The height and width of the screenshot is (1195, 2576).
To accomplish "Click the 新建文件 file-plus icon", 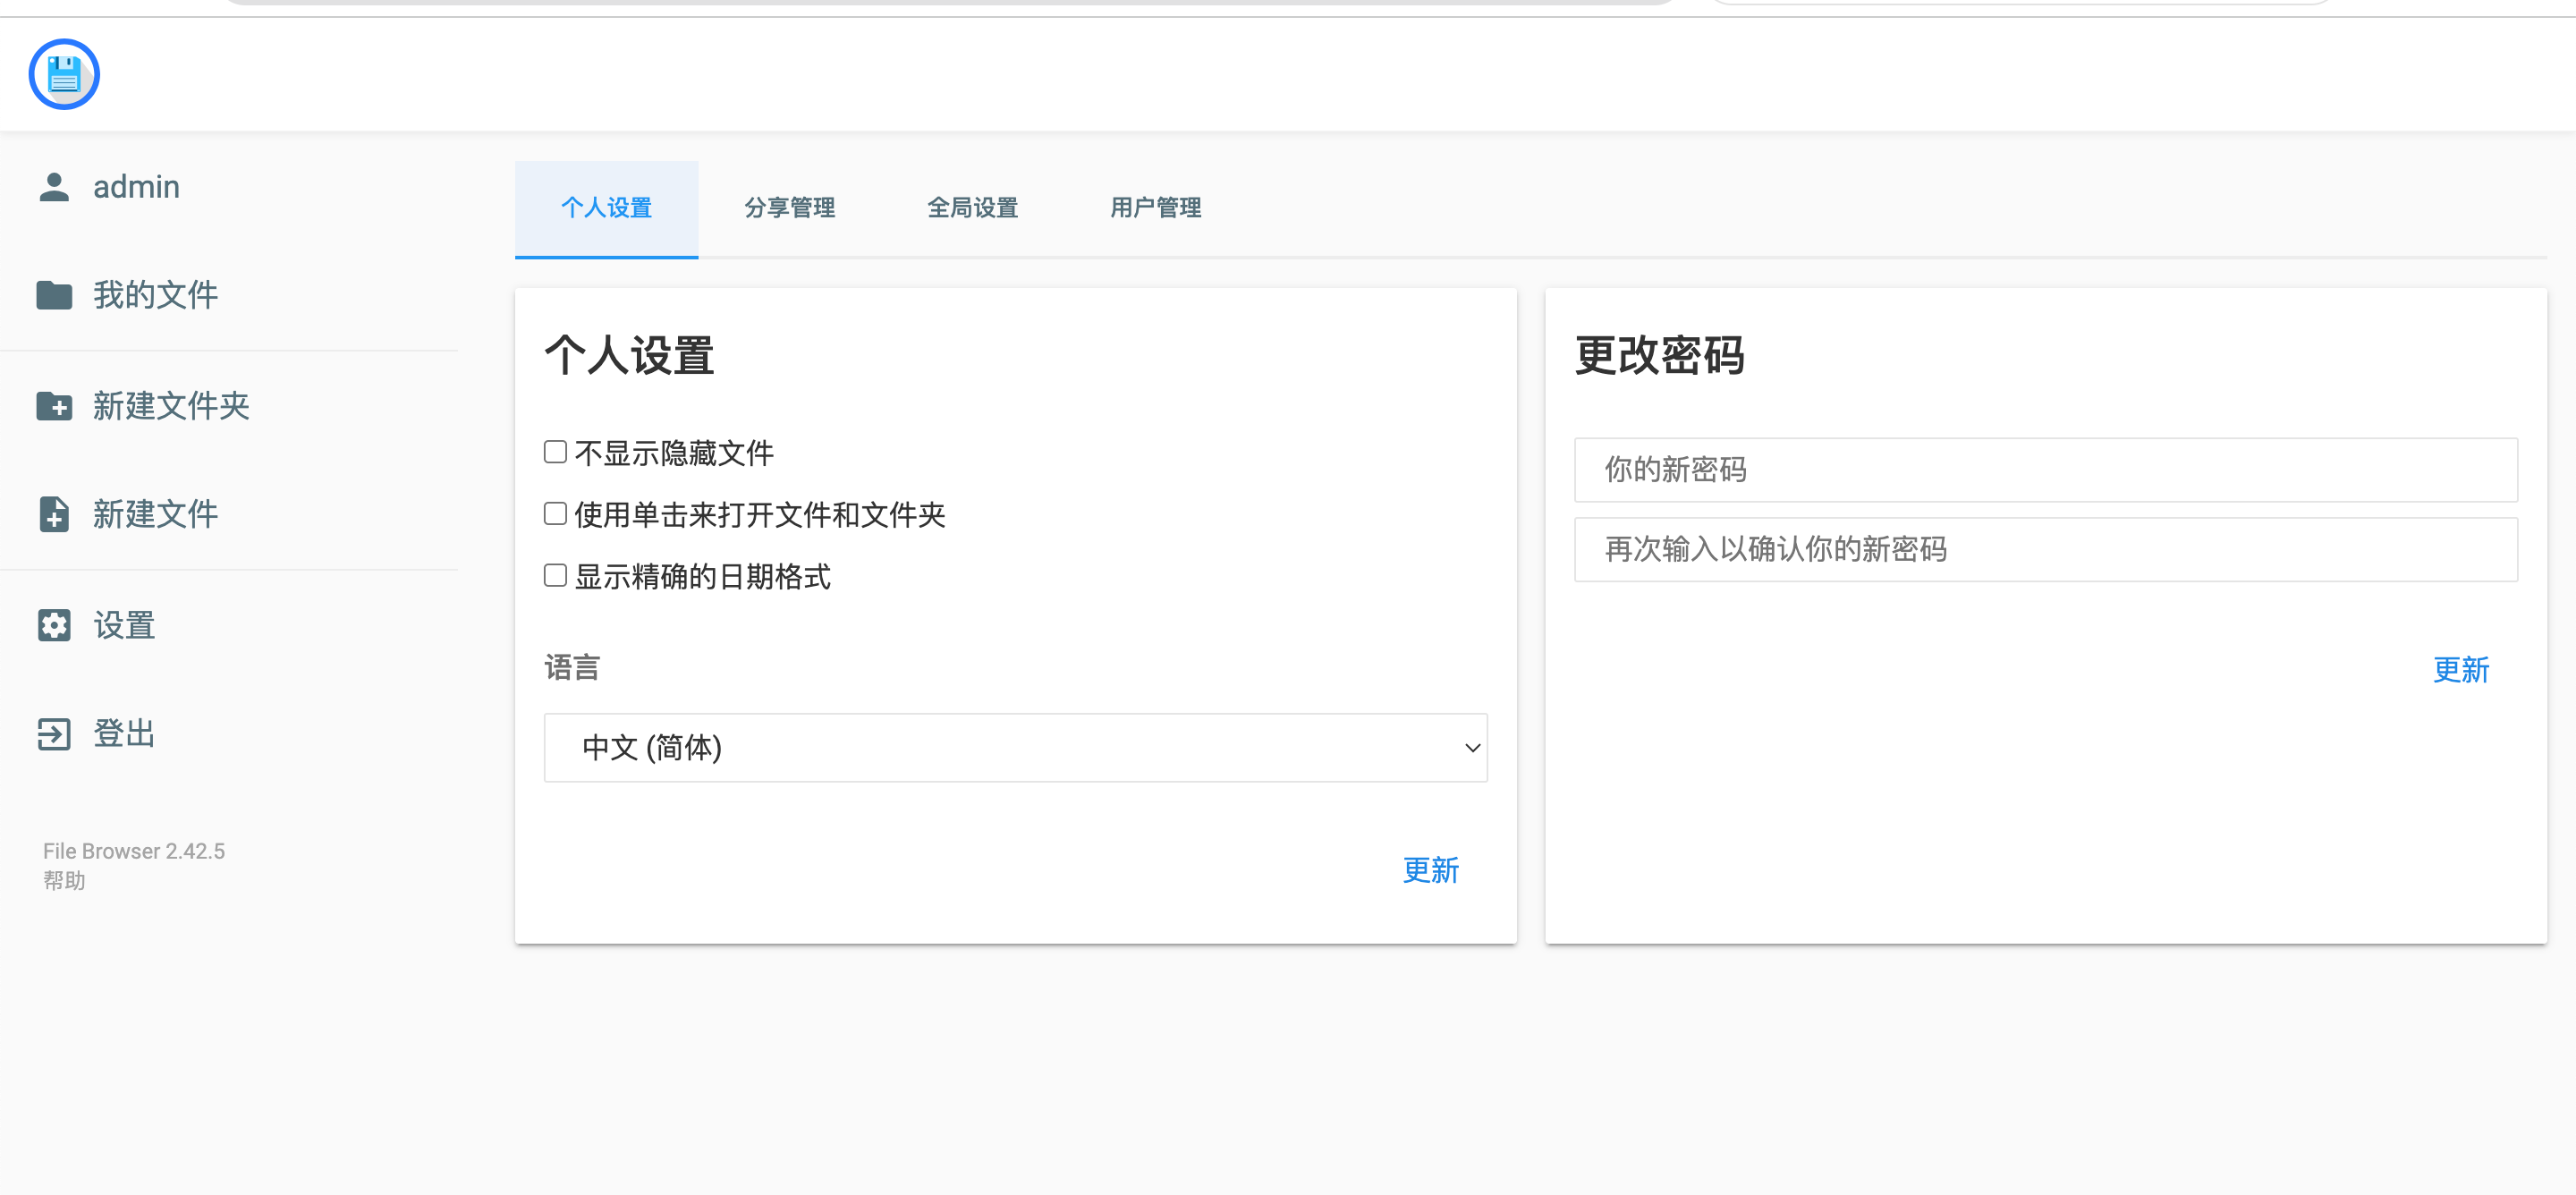I will tap(54, 514).
